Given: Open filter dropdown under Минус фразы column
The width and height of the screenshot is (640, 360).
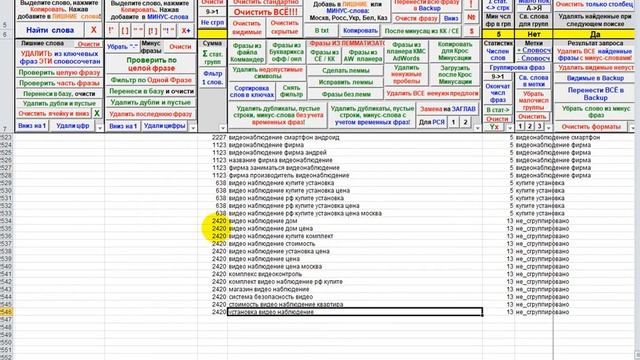Looking at the screenshot, I should pos(193,128).
